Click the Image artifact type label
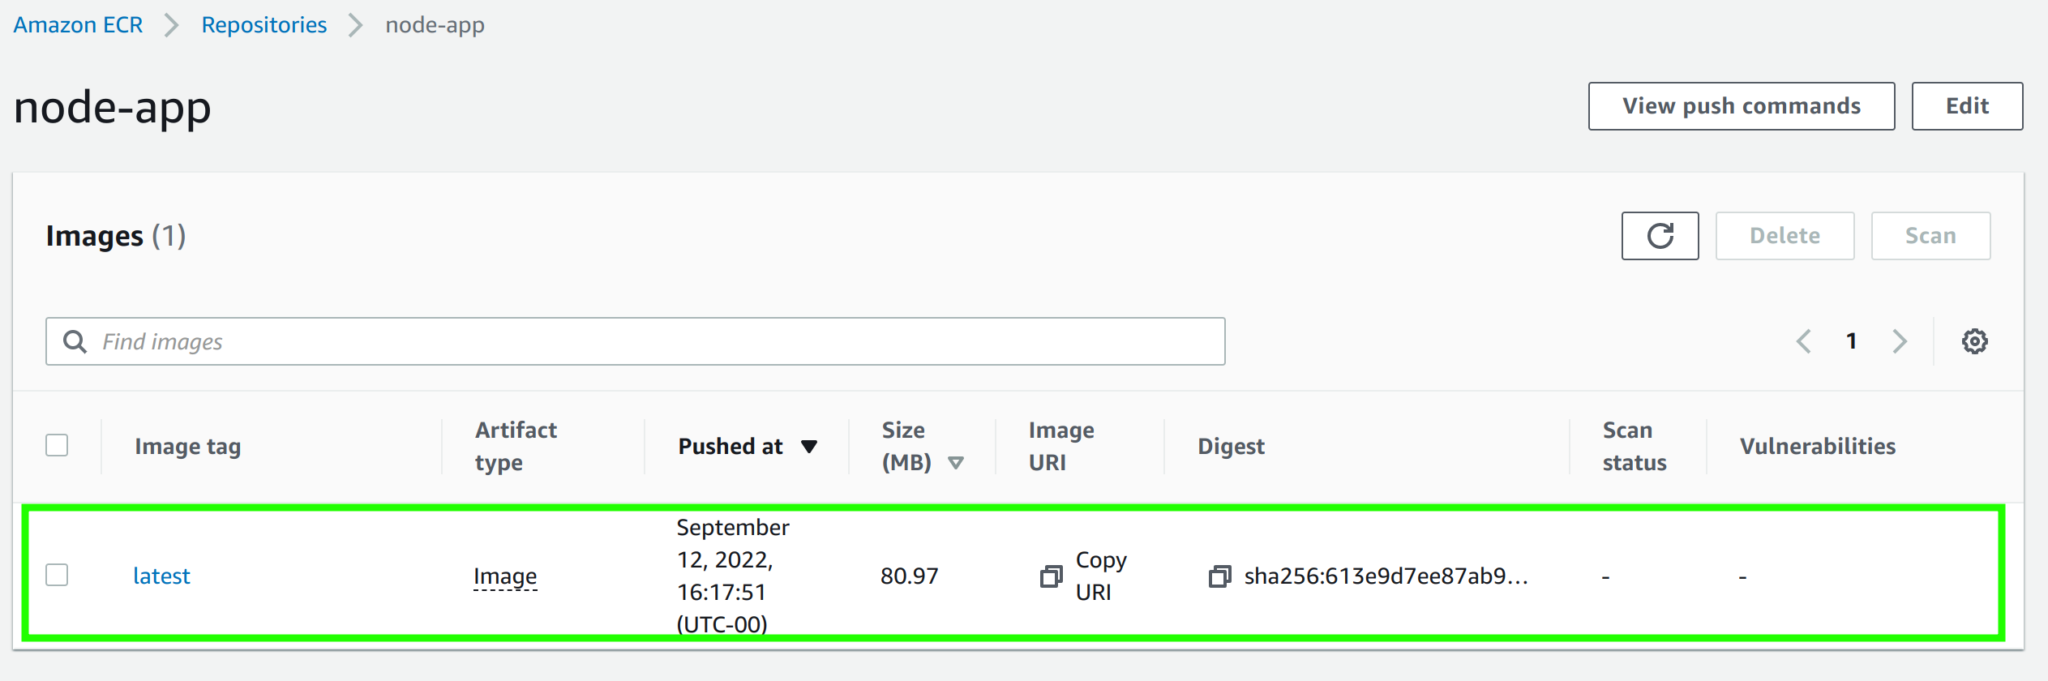The image size is (2048, 681). (x=505, y=576)
